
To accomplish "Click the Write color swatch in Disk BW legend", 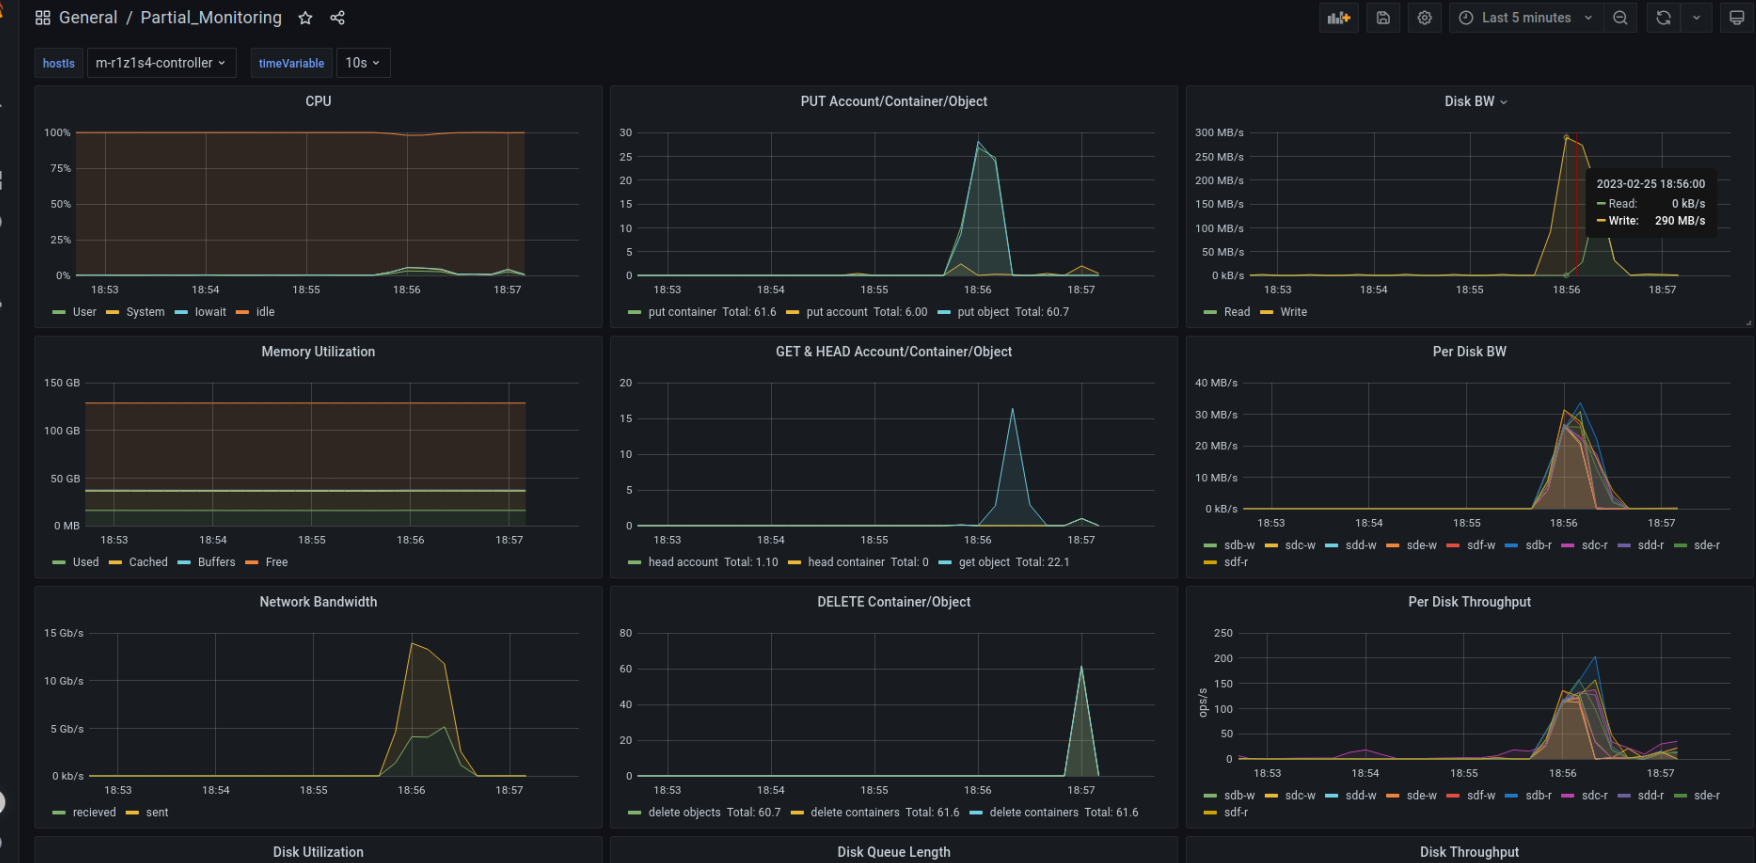I will pos(1267,312).
